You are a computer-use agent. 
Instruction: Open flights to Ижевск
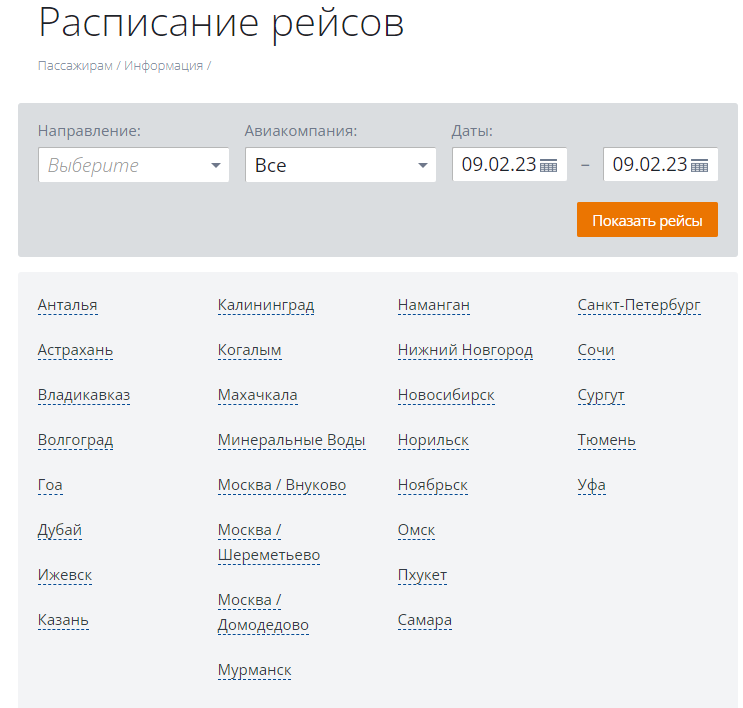pyautogui.click(x=65, y=575)
